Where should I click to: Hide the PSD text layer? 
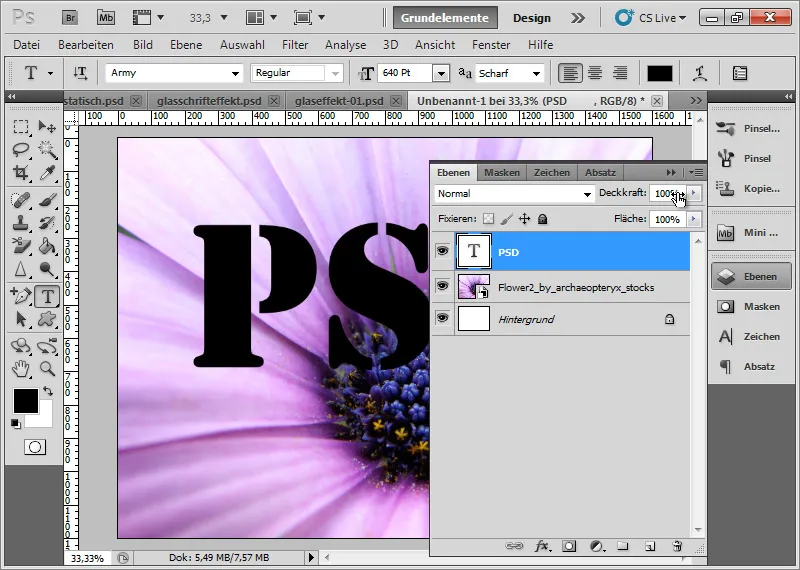442,251
